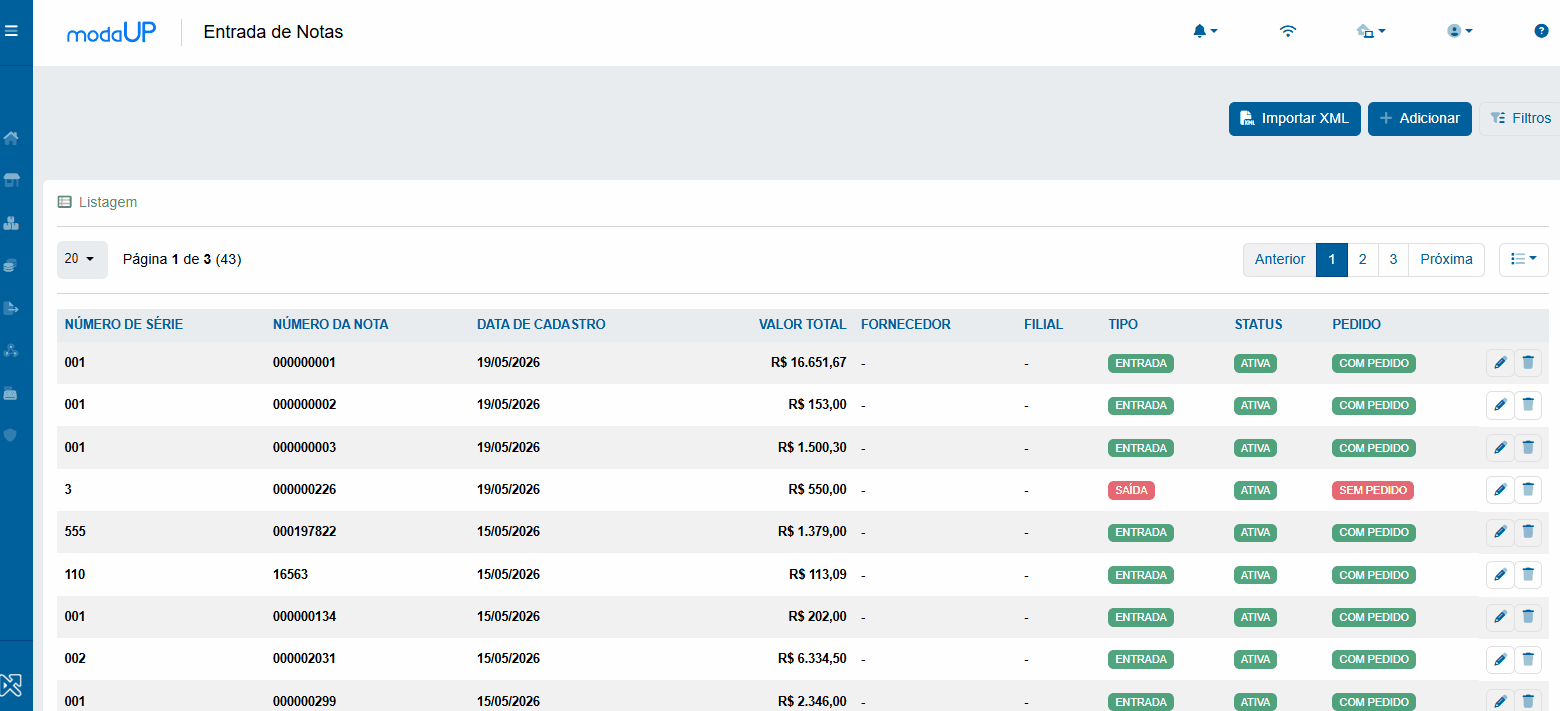This screenshot has height=711, width=1560.
Task: Click the SEM PEDIDO badge
Action: coord(1373,490)
